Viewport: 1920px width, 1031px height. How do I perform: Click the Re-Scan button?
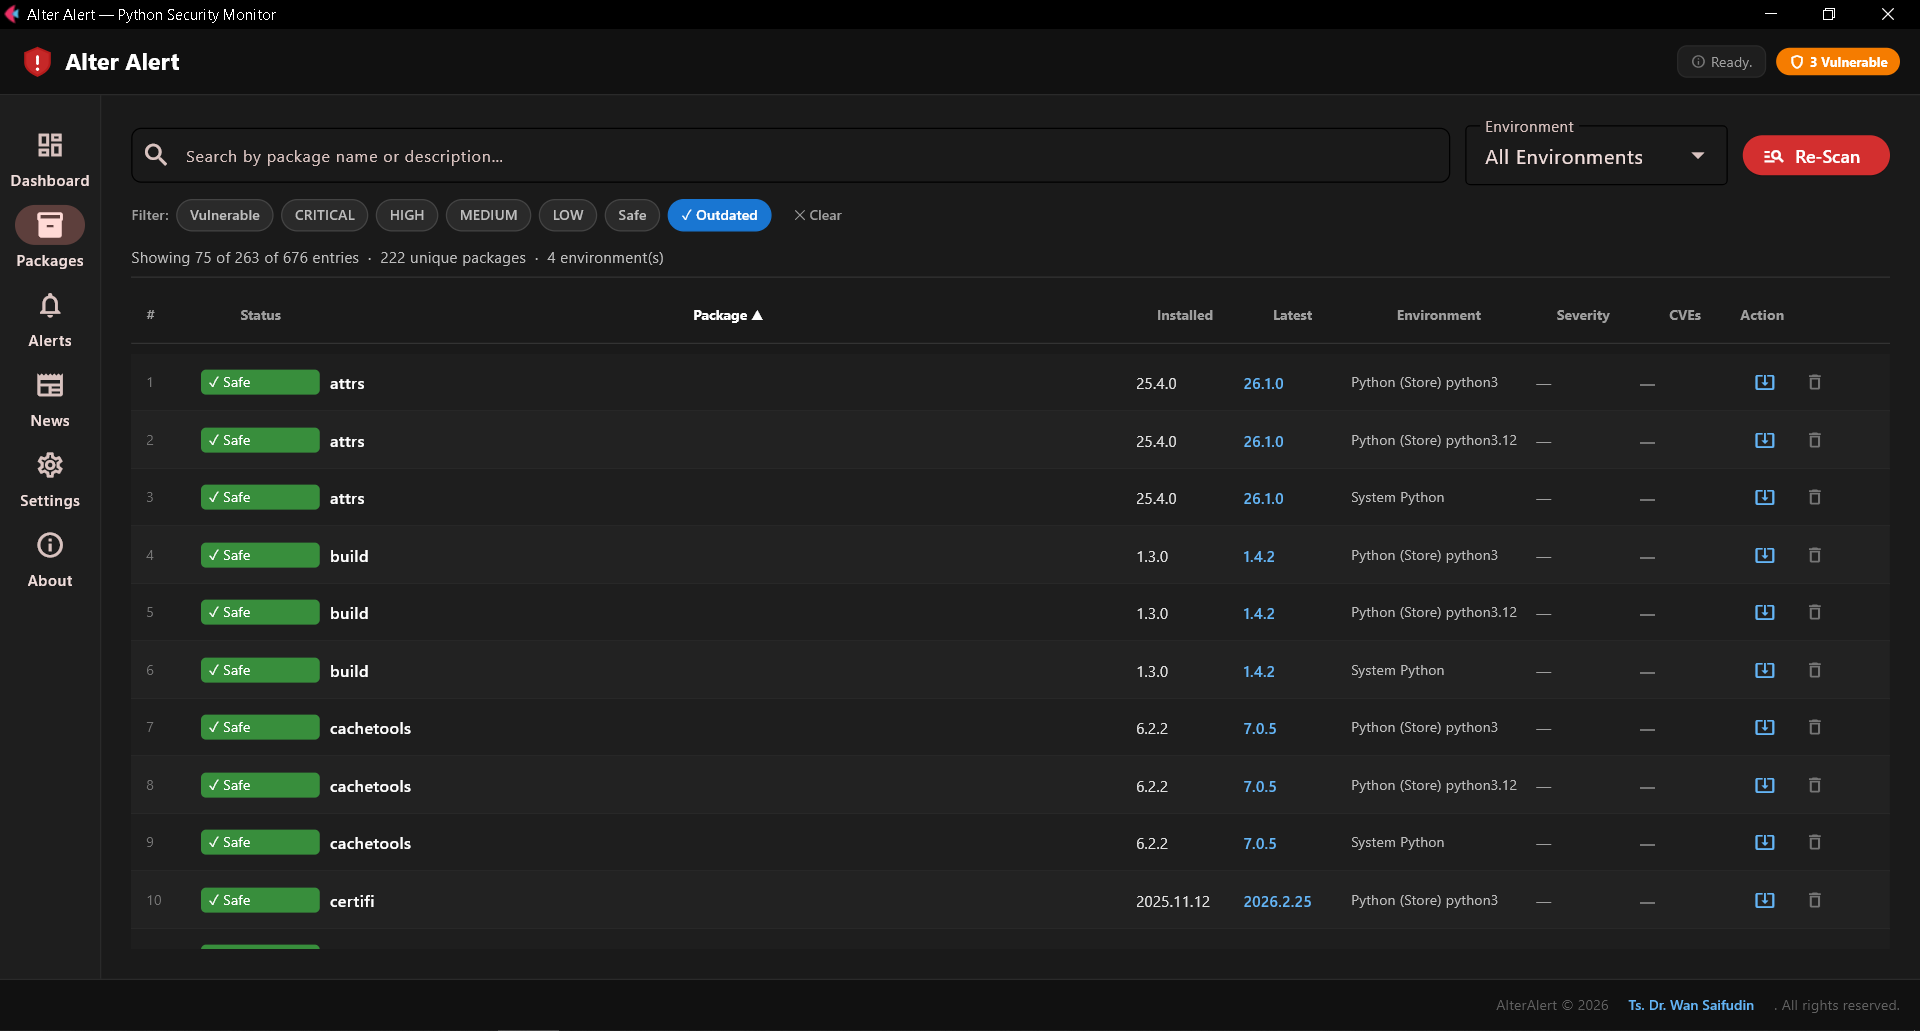click(1815, 155)
